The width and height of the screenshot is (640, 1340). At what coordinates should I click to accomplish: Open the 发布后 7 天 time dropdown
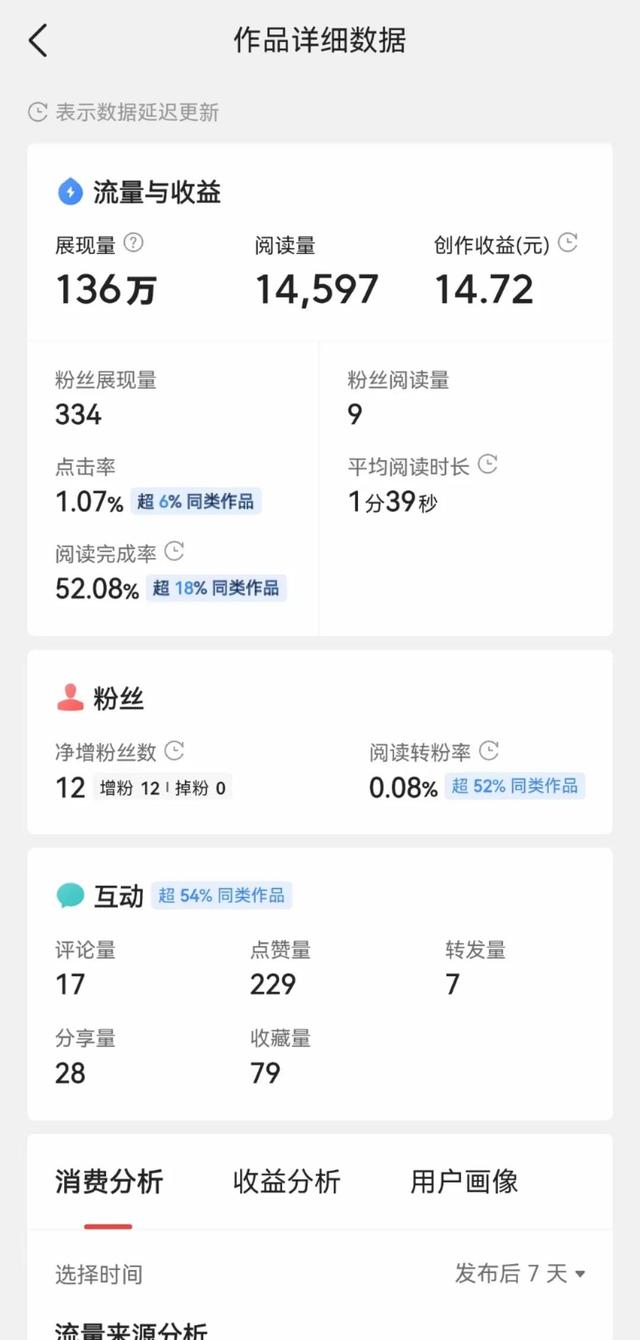pyautogui.click(x=520, y=1273)
